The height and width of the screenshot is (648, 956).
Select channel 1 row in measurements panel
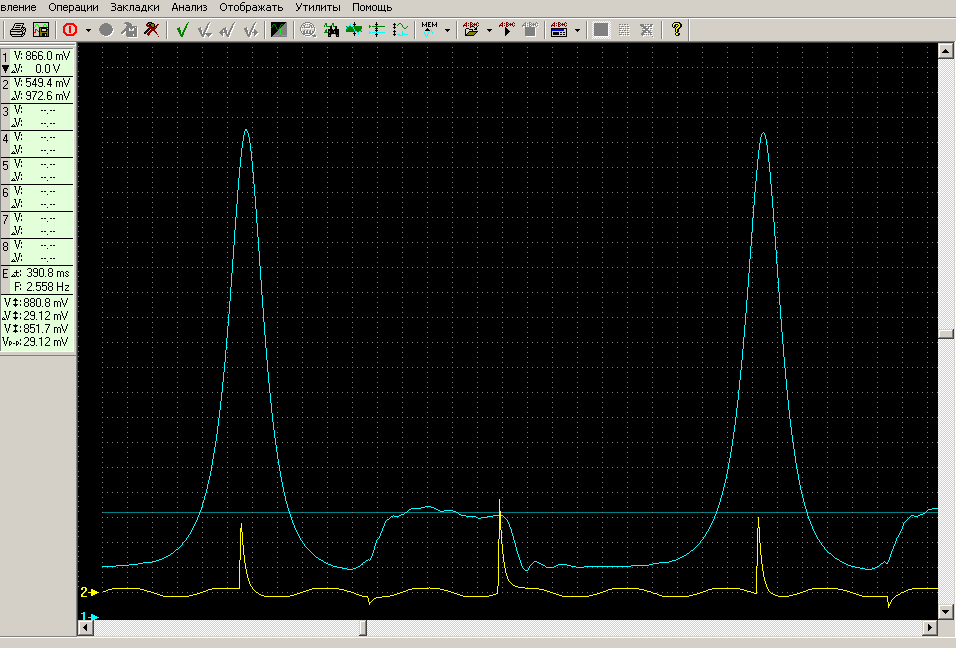[37, 62]
